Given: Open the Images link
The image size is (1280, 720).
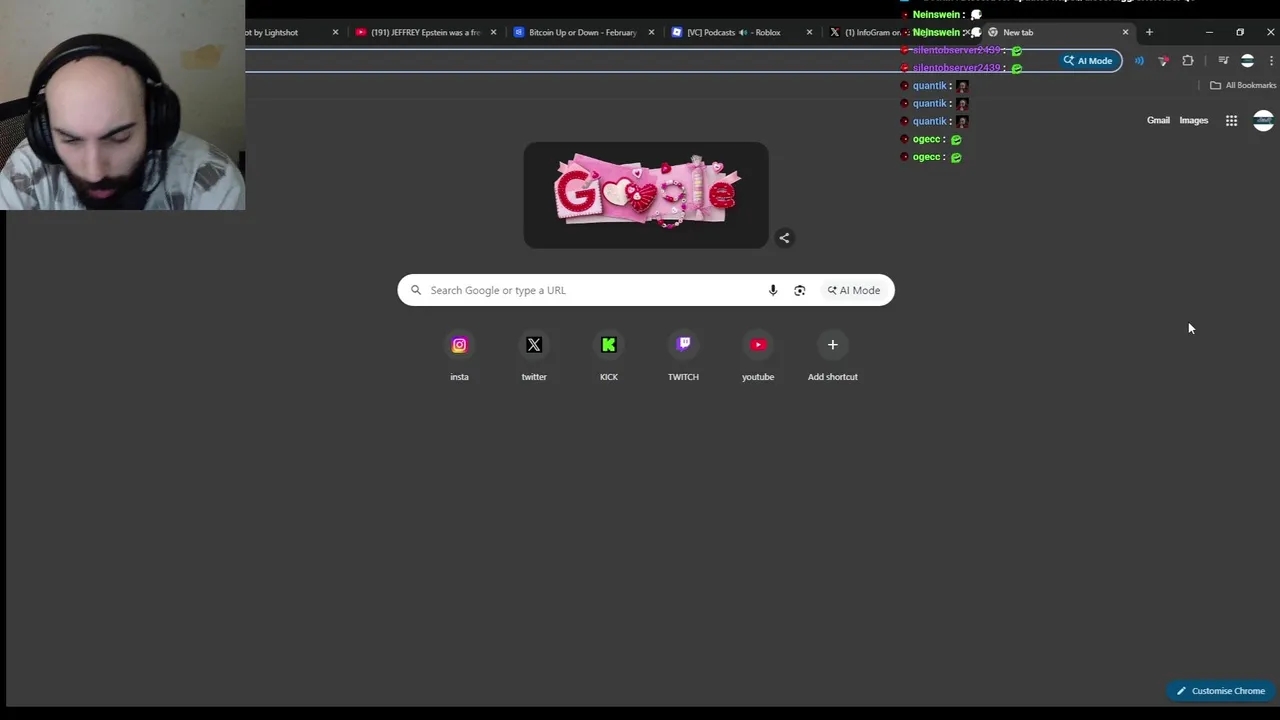Looking at the screenshot, I should coord(1193,121).
